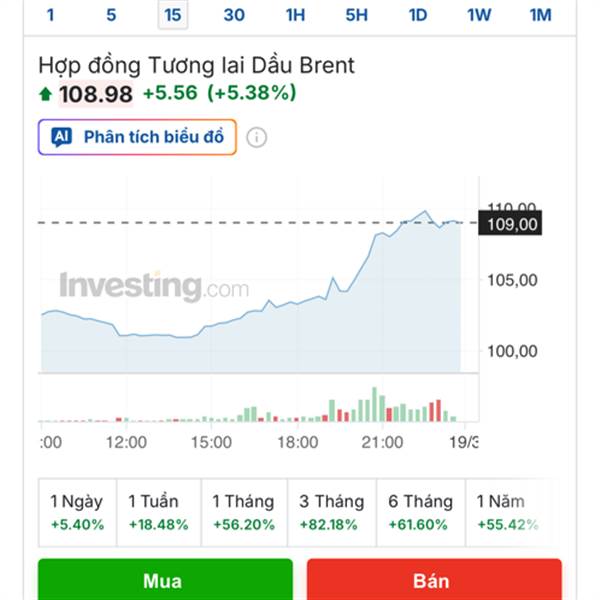Switch to the 1H timeframe
Image resolution: width=600 pixels, height=600 pixels.
(295, 15)
